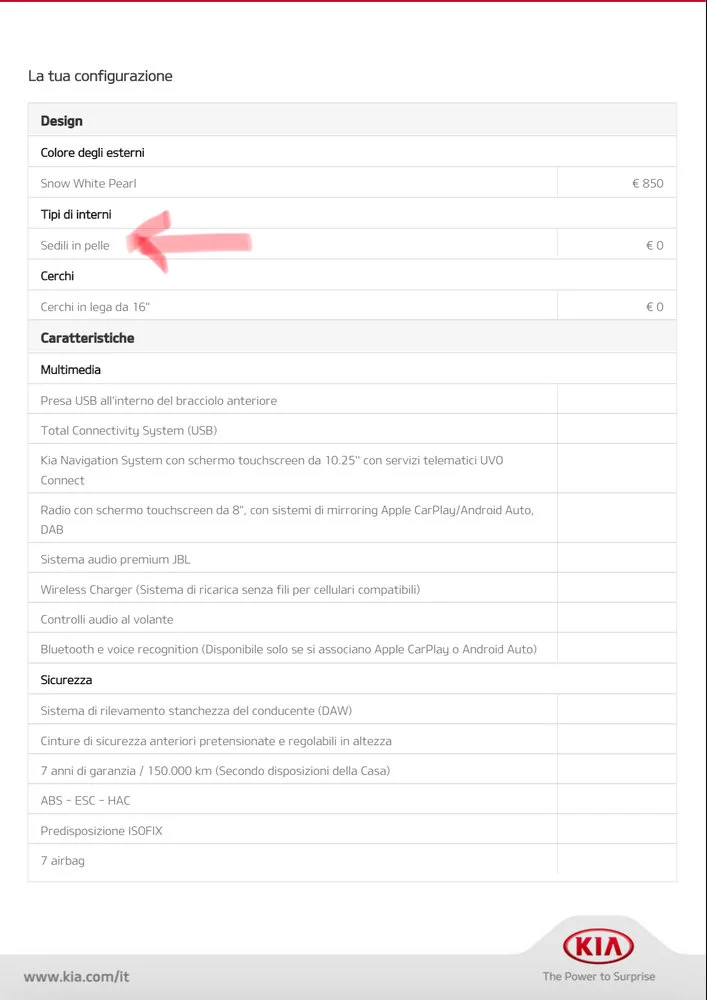This screenshot has width=707, height=1000.
Task: Click the Snow White Pearl row
Action: [x=352, y=183]
